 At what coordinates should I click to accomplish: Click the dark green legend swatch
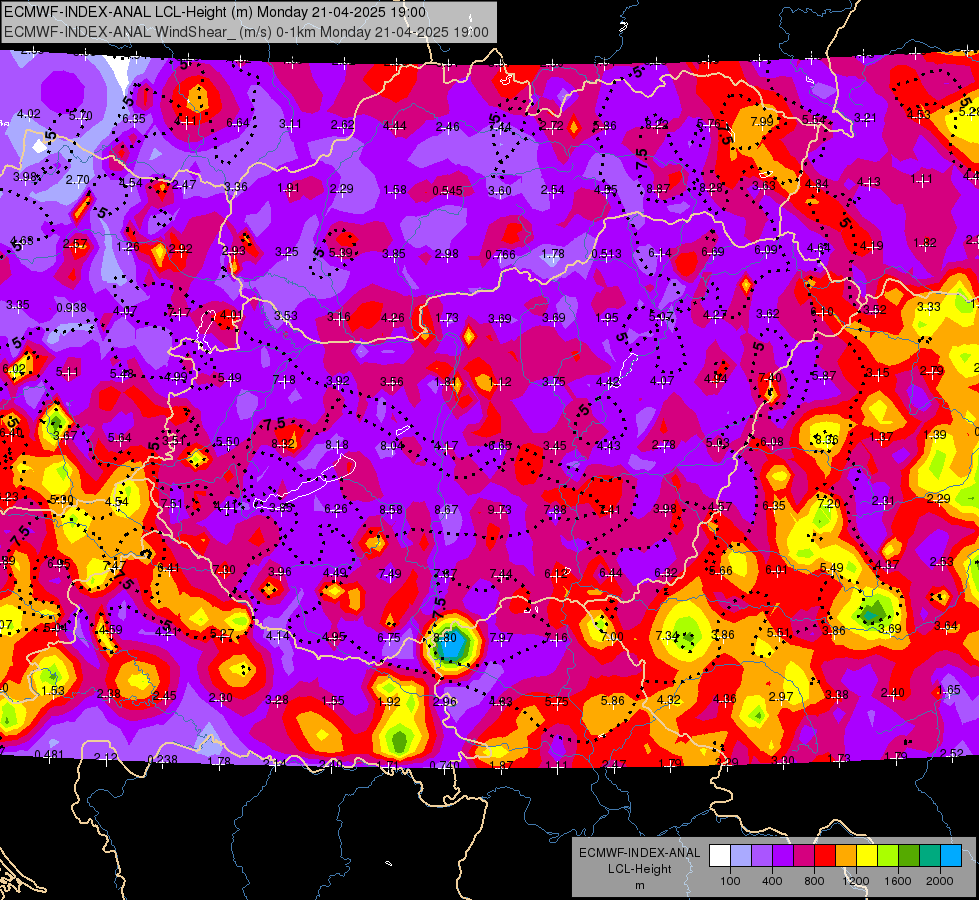click(908, 856)
